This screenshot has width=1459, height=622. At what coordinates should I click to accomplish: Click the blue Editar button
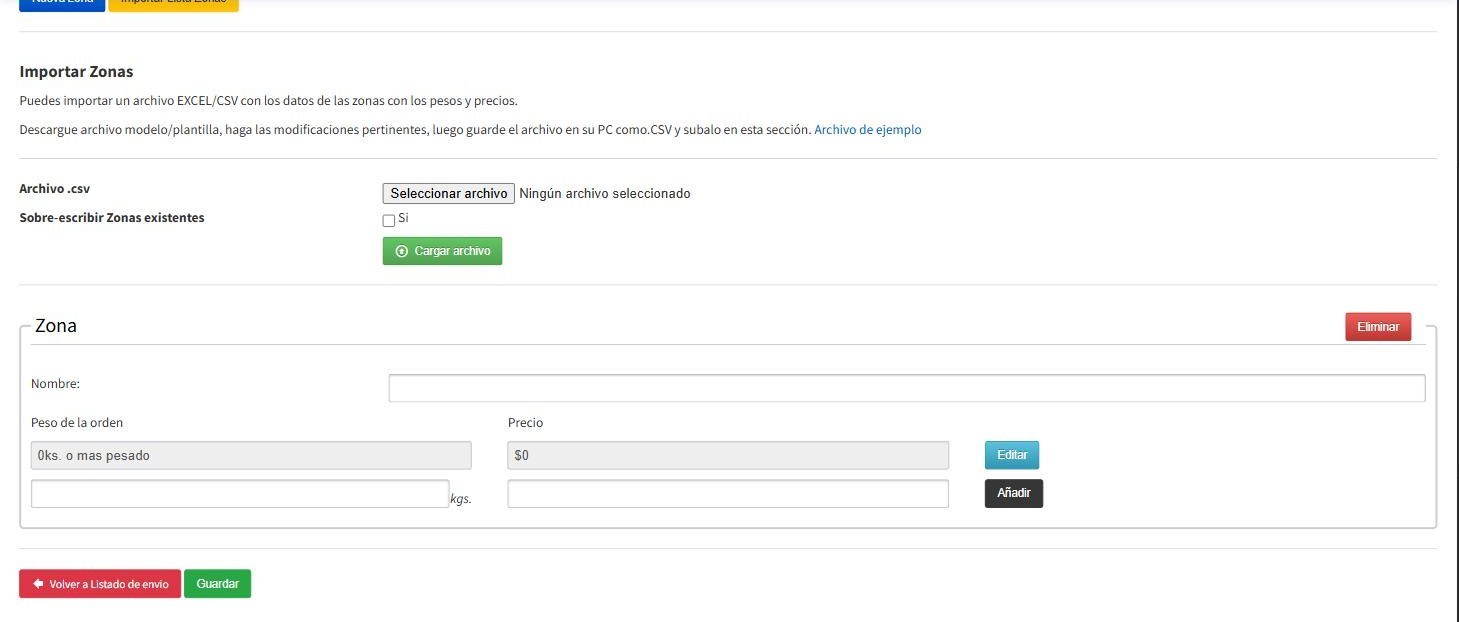(x=1012, y=455)
